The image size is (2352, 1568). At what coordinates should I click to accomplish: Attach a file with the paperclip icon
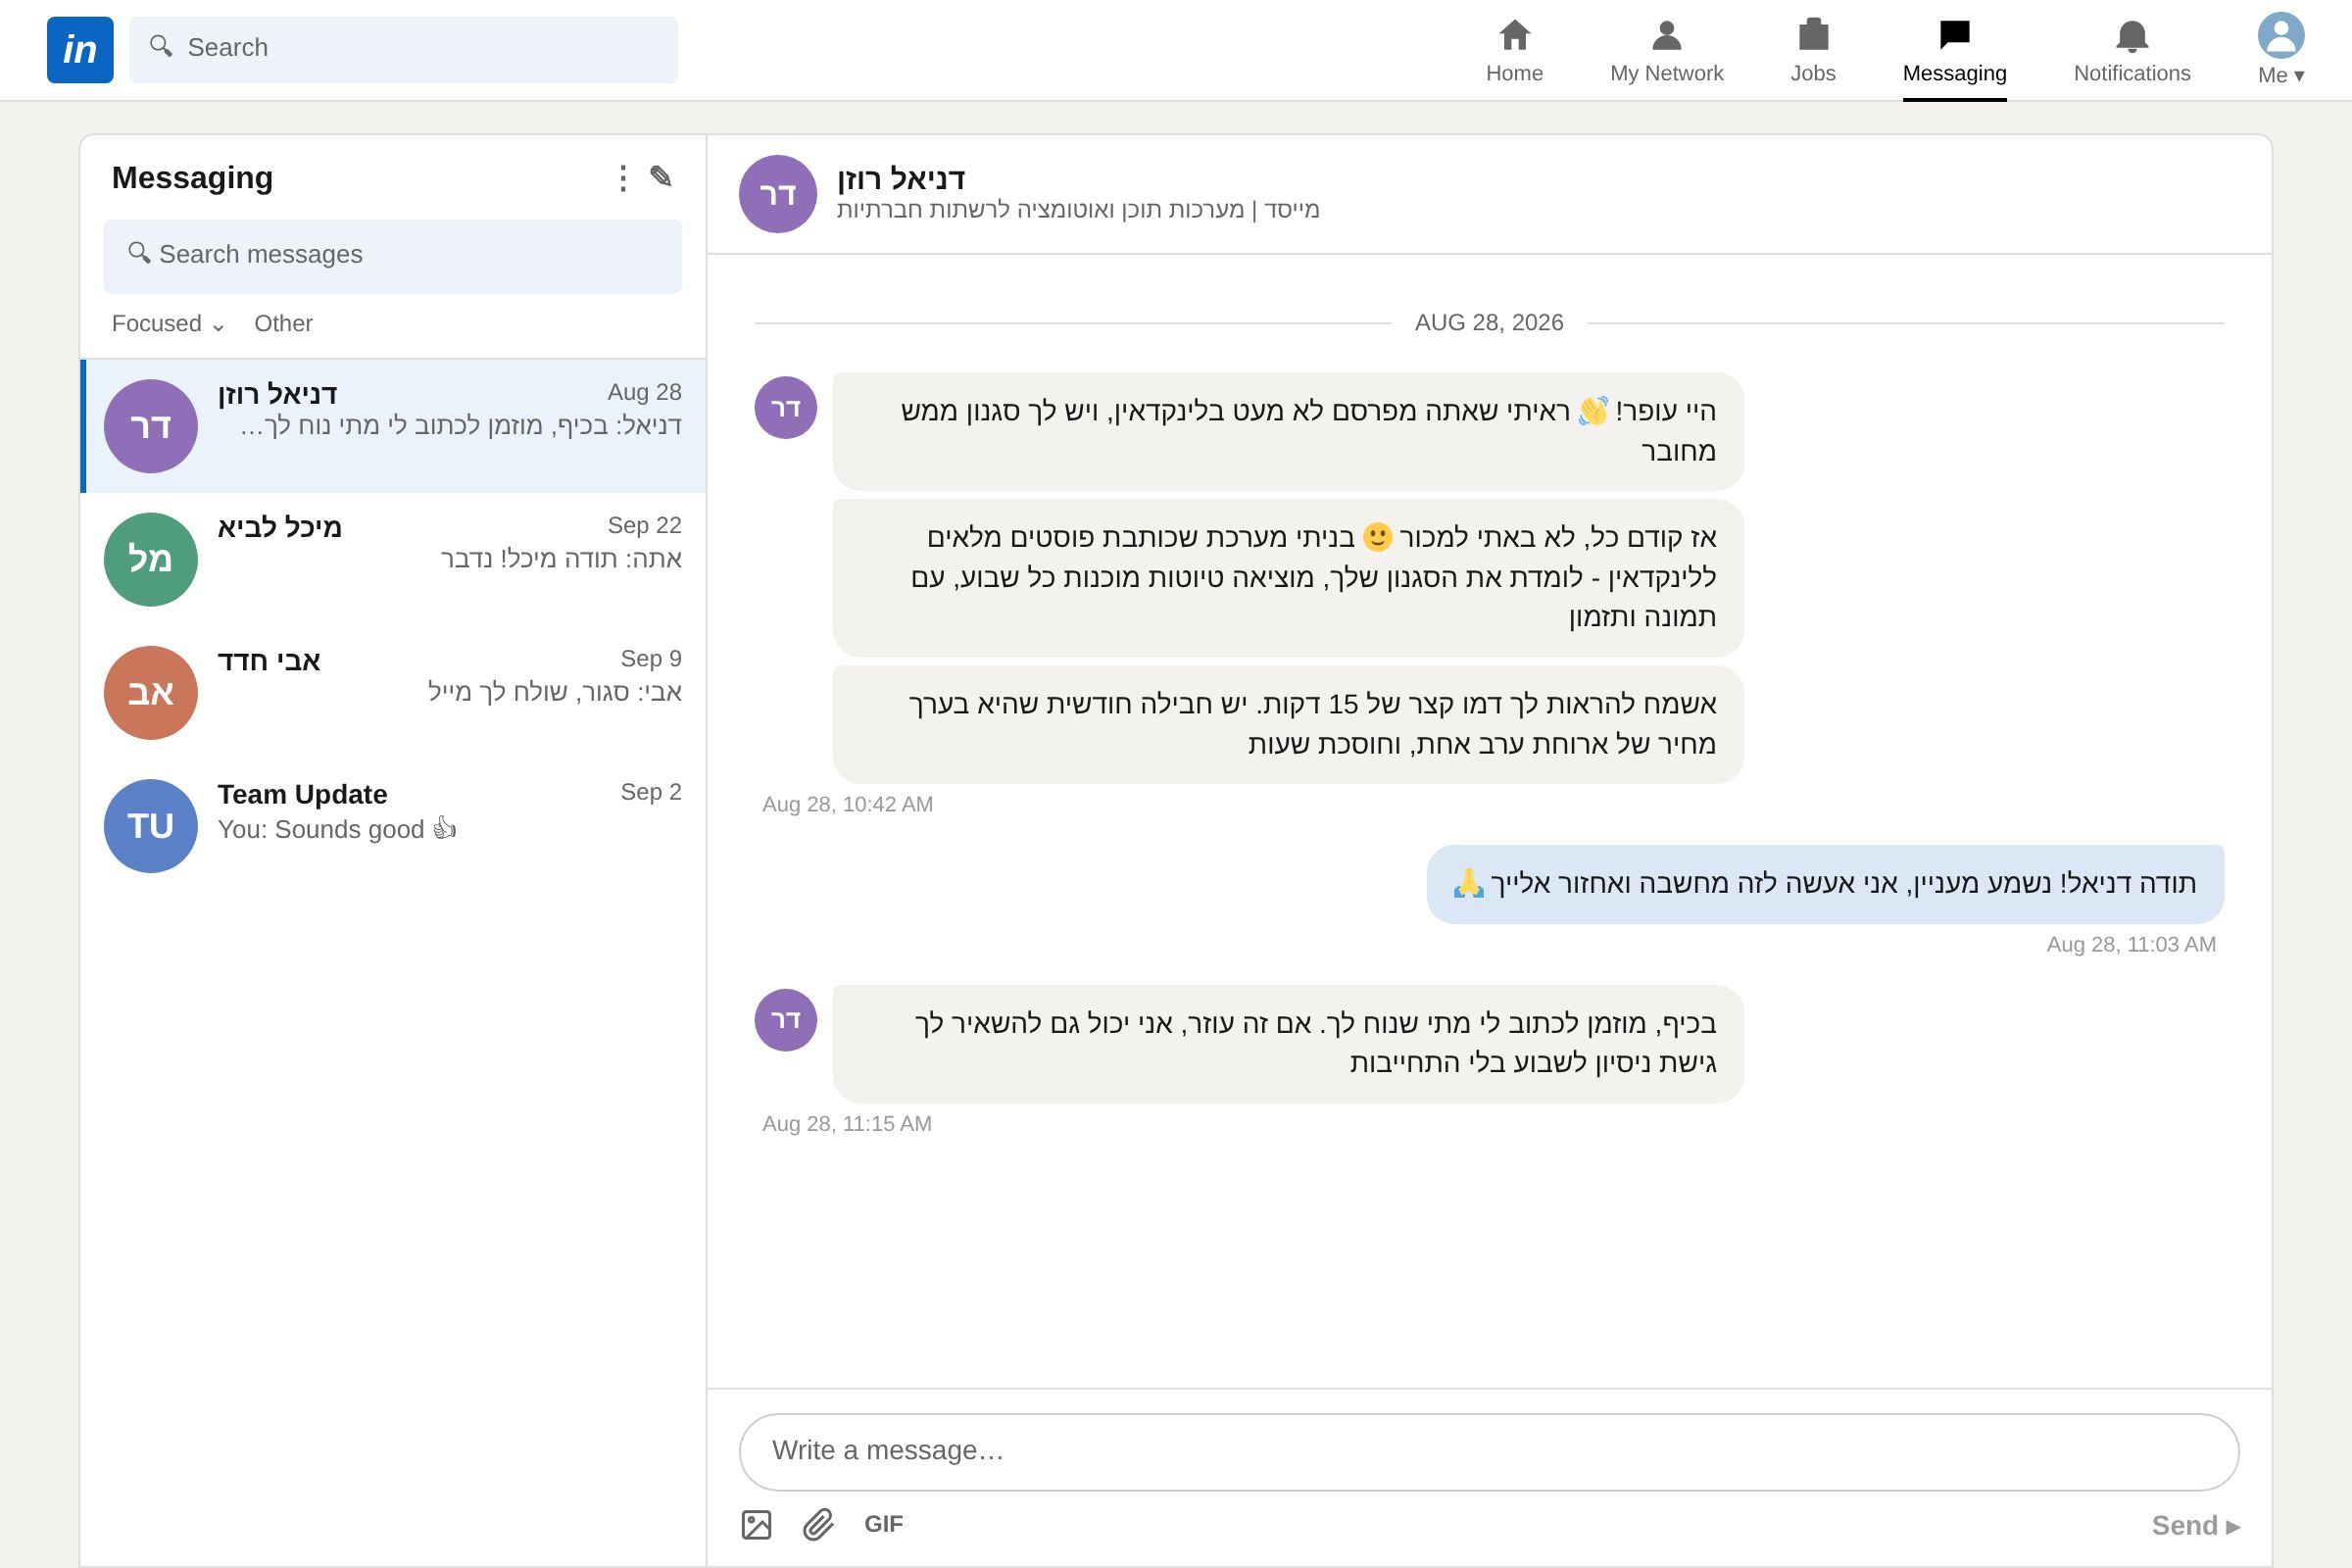(x=818, y=1525)
